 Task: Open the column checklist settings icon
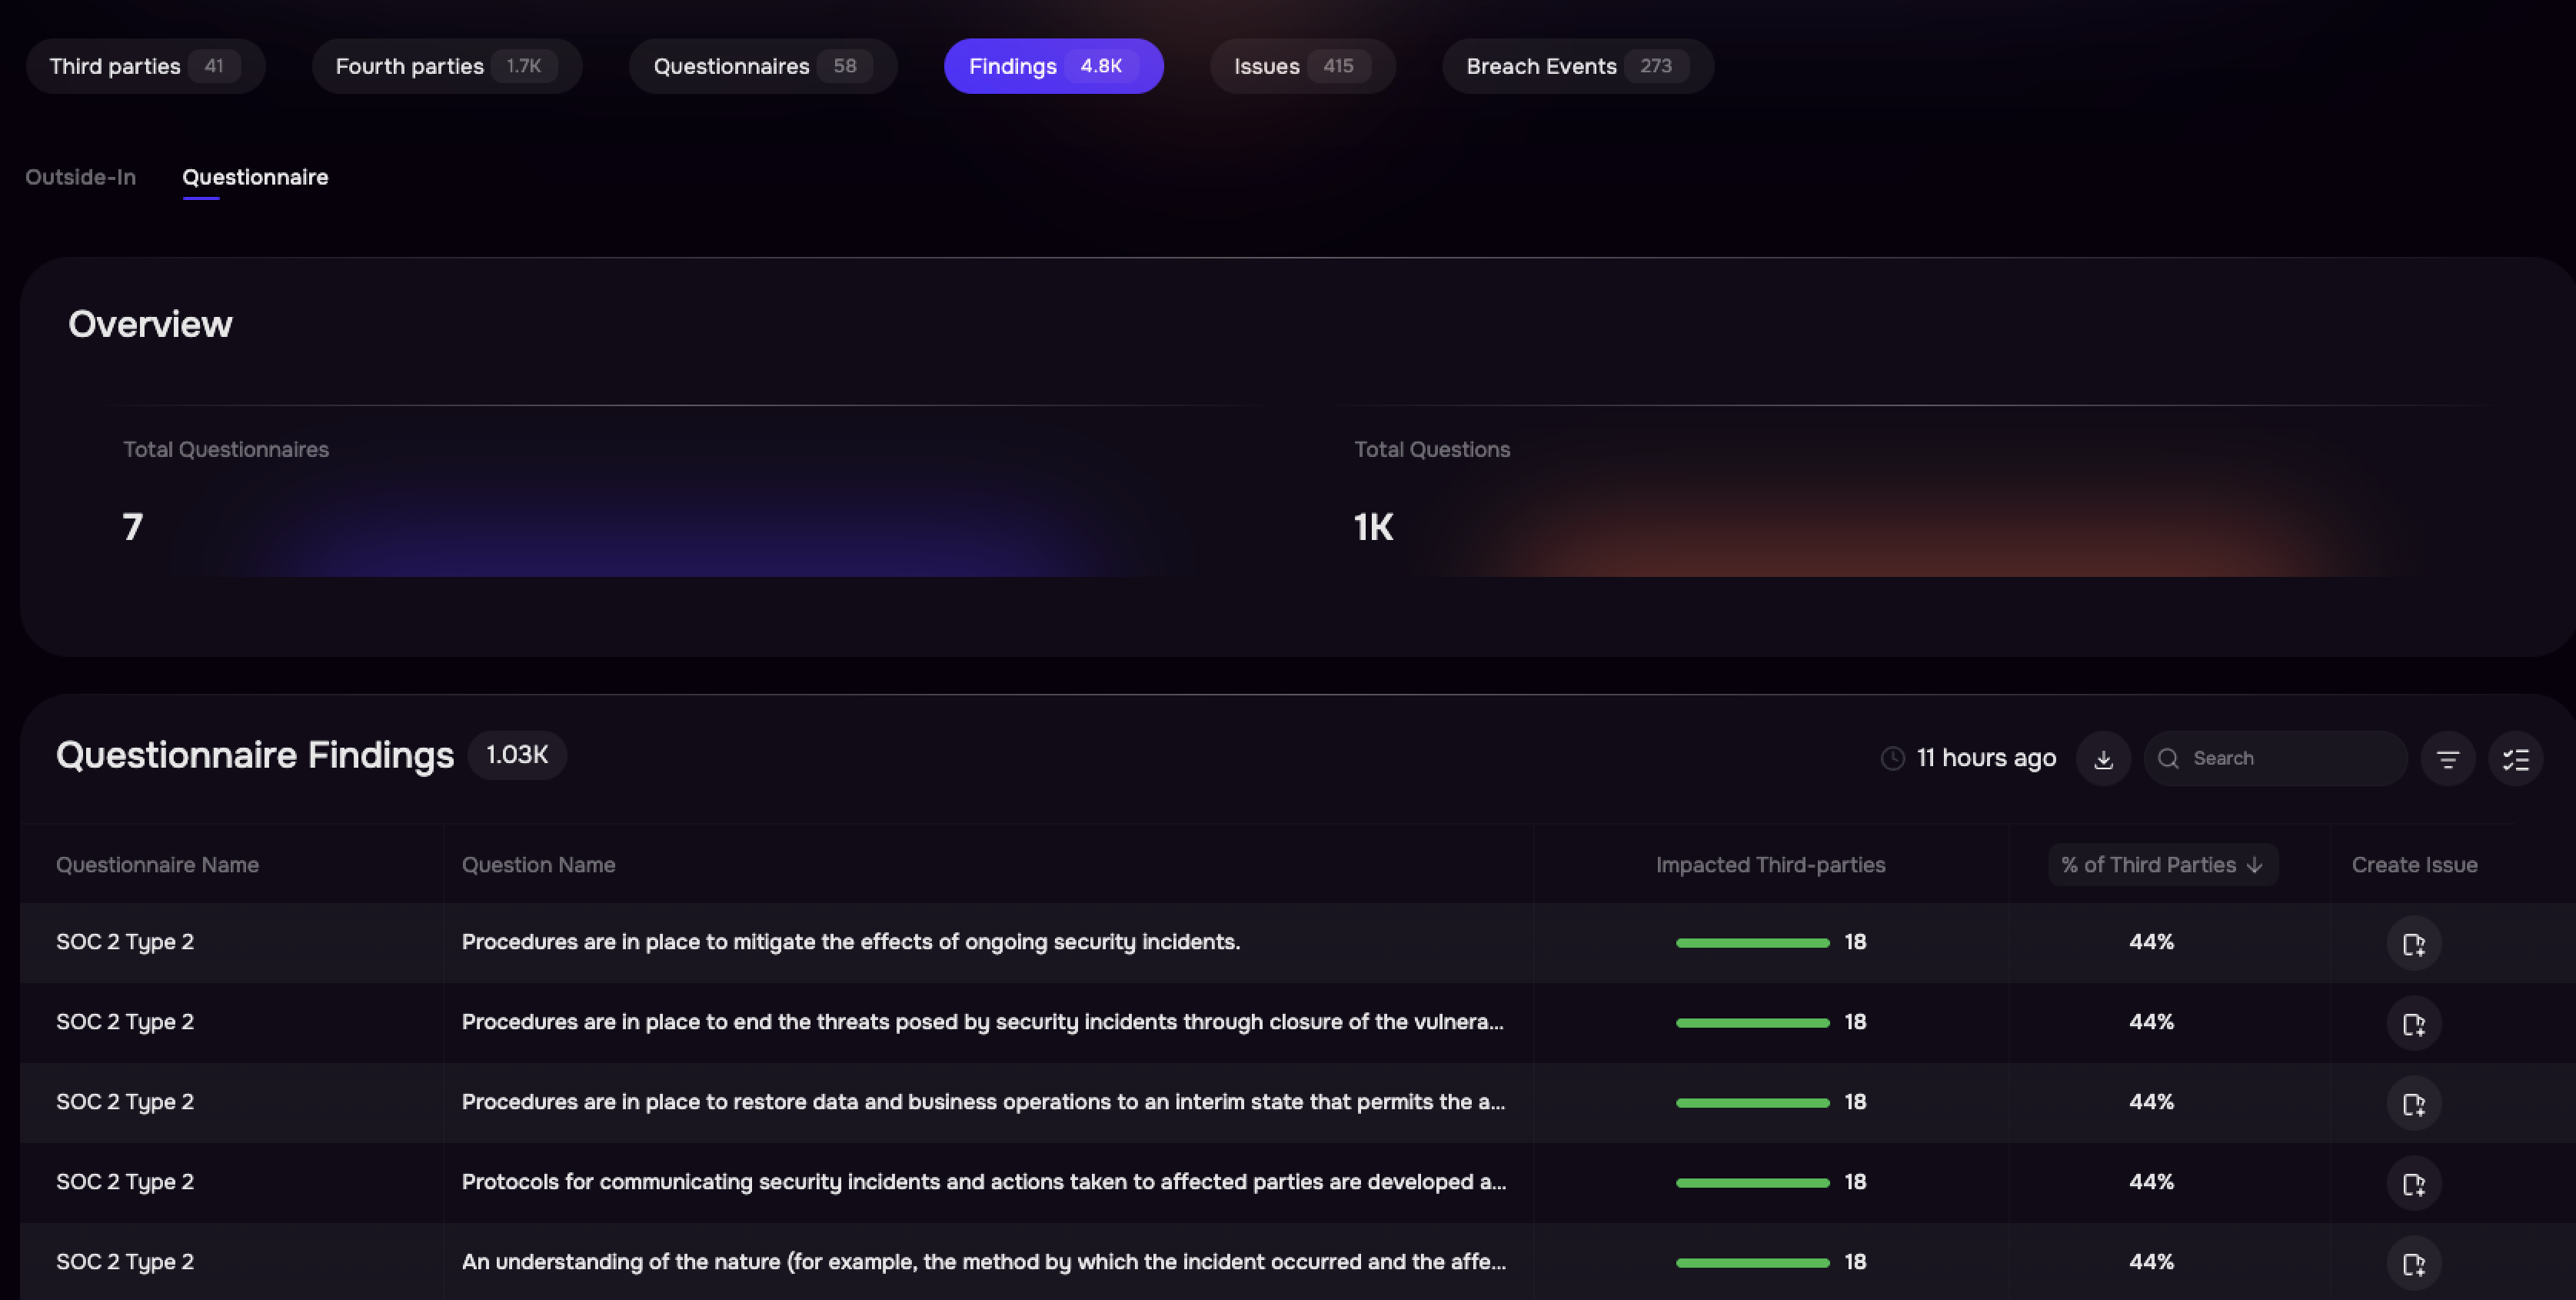2515,759
